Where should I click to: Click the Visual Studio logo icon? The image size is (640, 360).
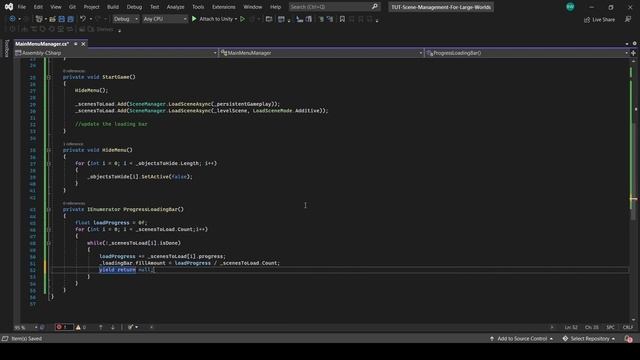tap(9, 7)
